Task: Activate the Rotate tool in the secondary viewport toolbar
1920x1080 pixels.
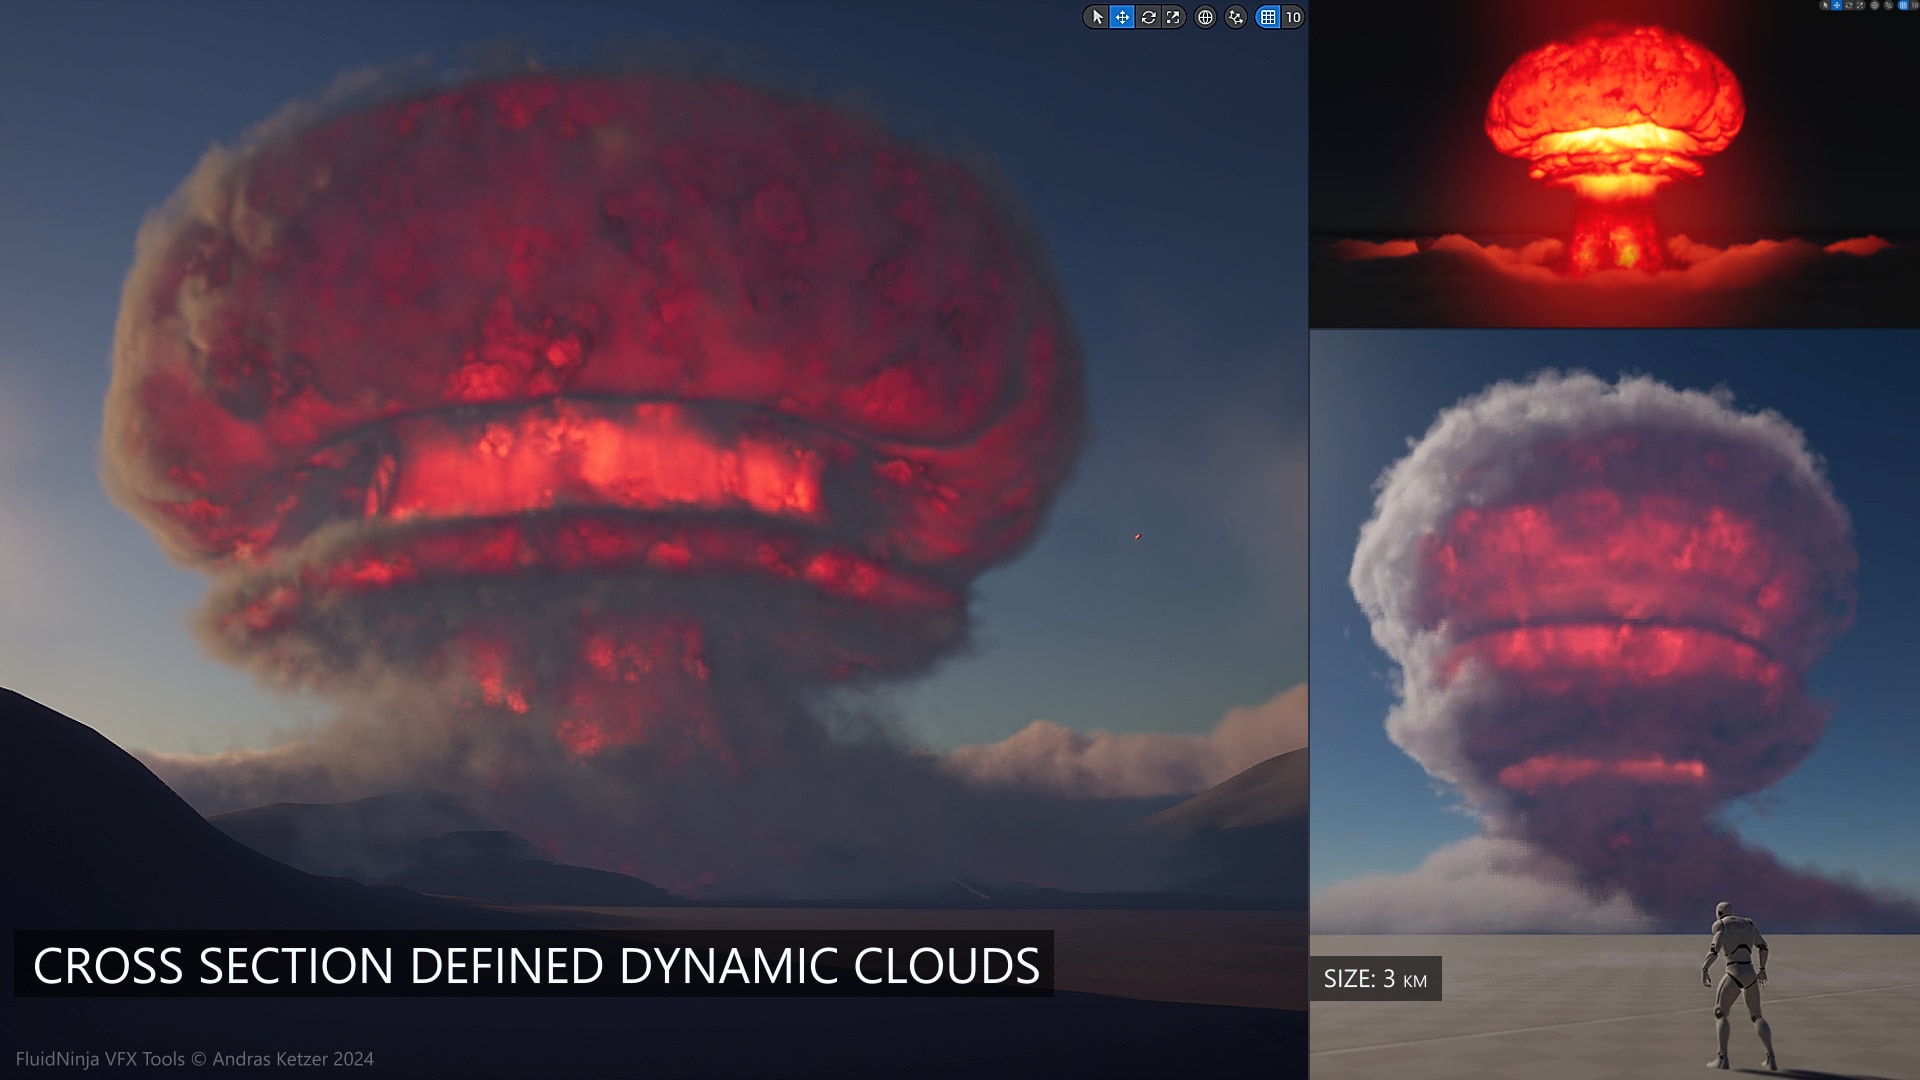Action: [x=1849, y=5]
